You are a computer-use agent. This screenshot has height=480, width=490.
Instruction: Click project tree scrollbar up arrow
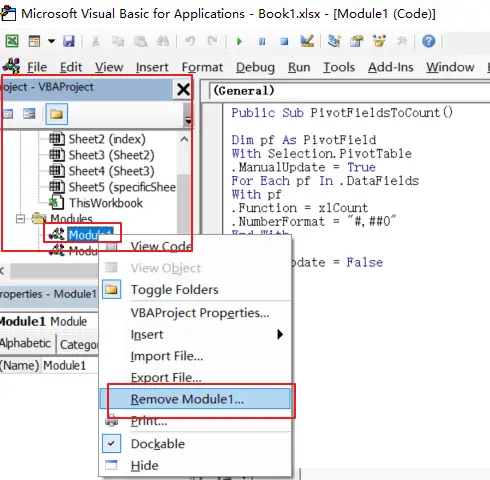tap(184, 139)
